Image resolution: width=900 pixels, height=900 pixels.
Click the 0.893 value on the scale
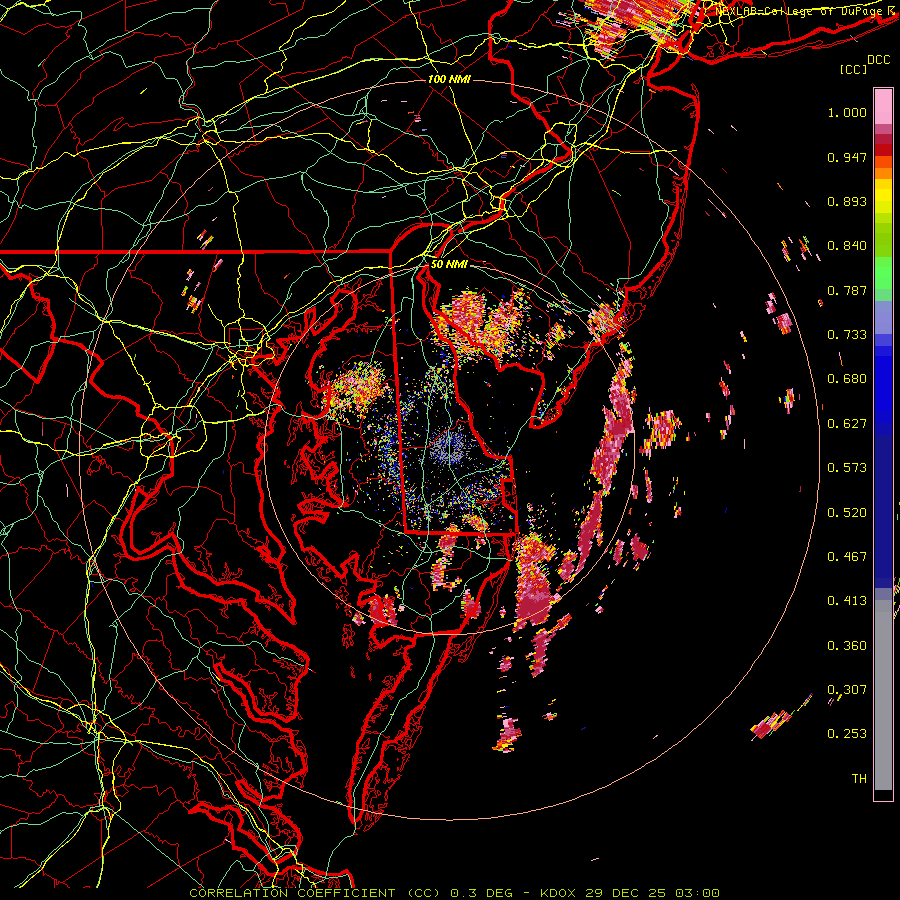847,201
